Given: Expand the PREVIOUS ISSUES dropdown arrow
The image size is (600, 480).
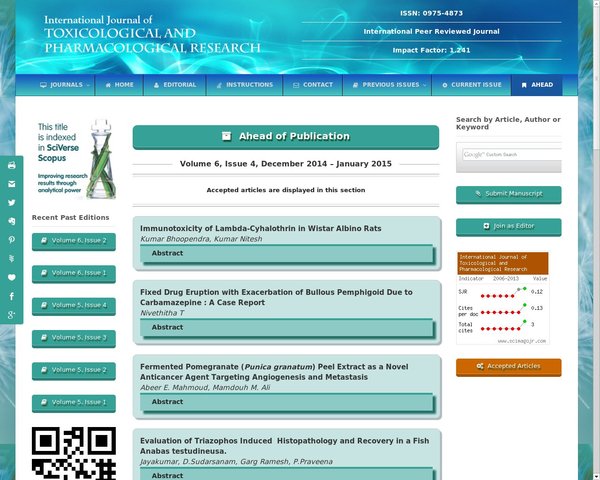Looking at the screenshot, I should pyautogui.click(x=424, y=85).
